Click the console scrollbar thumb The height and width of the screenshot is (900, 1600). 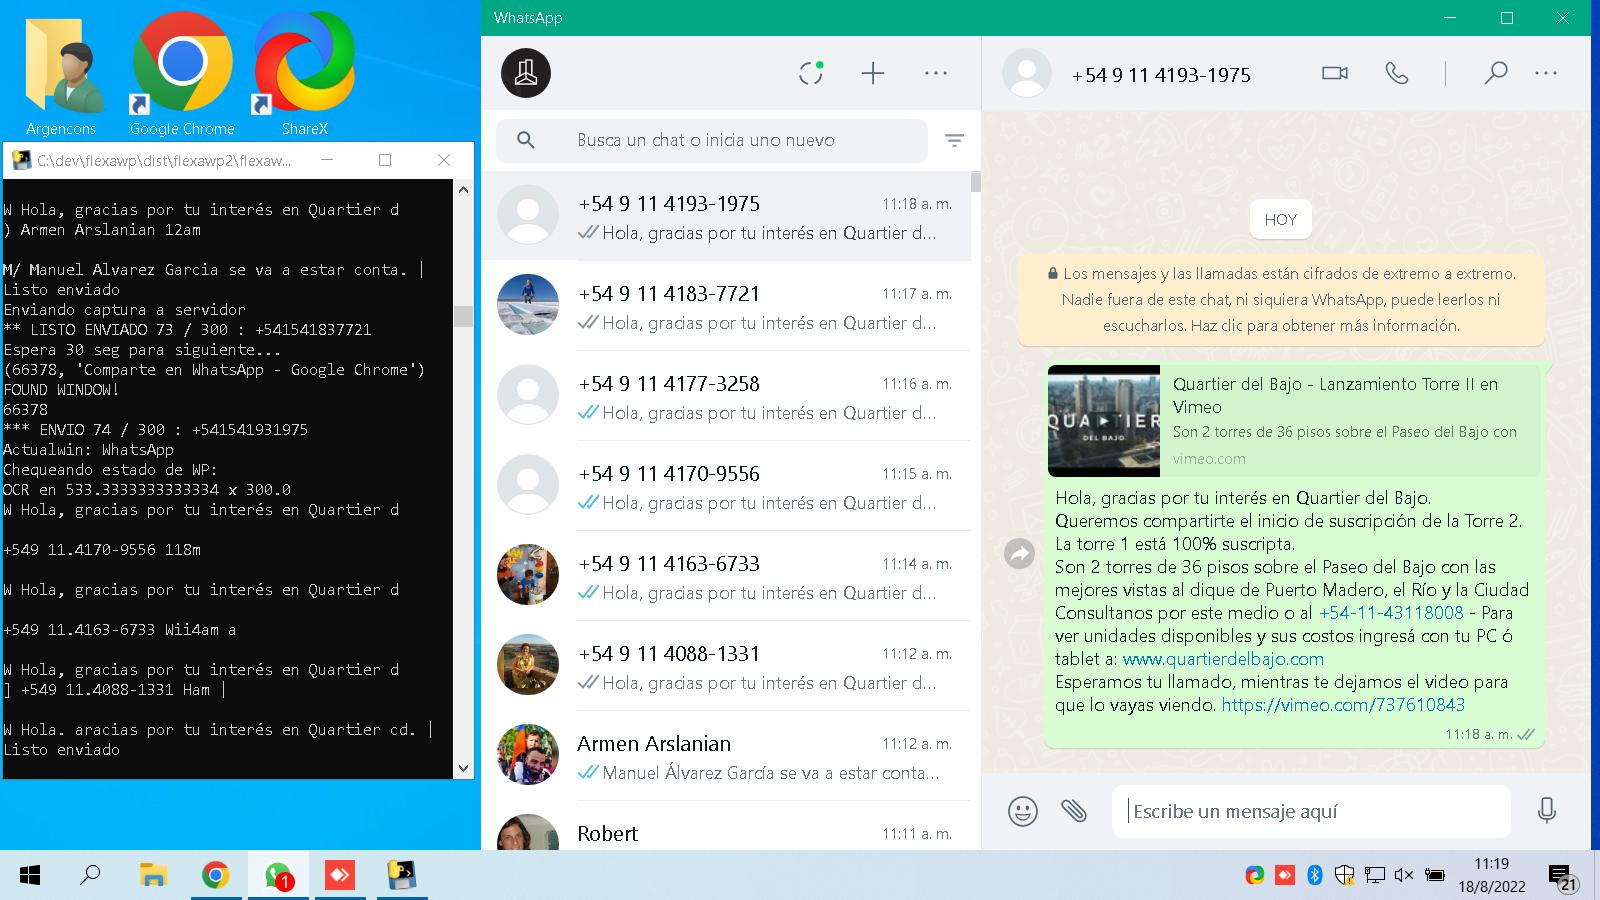click(x=463, y=316)
